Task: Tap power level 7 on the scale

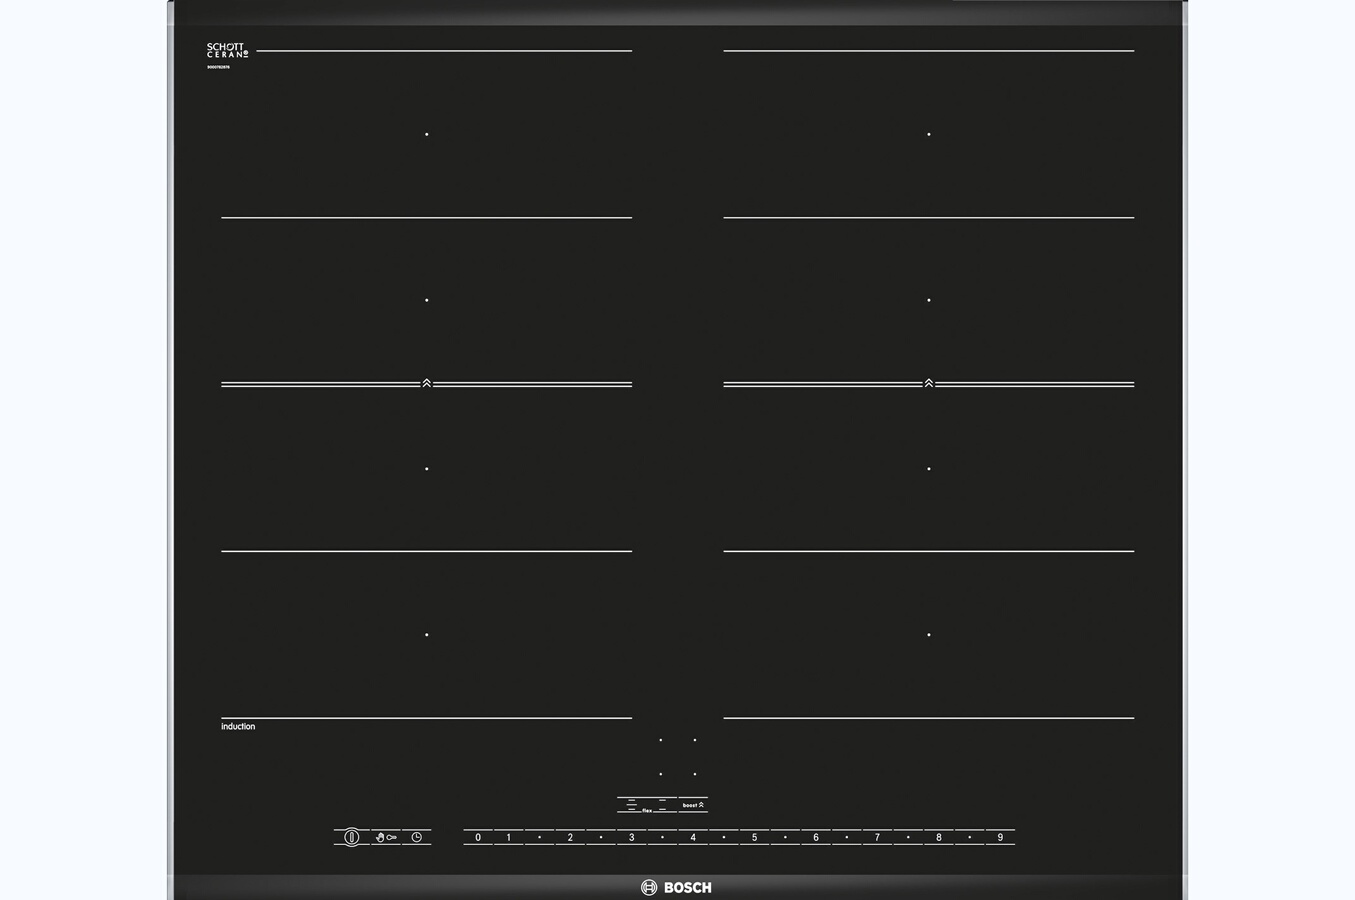Action: (x=877, y=837)
